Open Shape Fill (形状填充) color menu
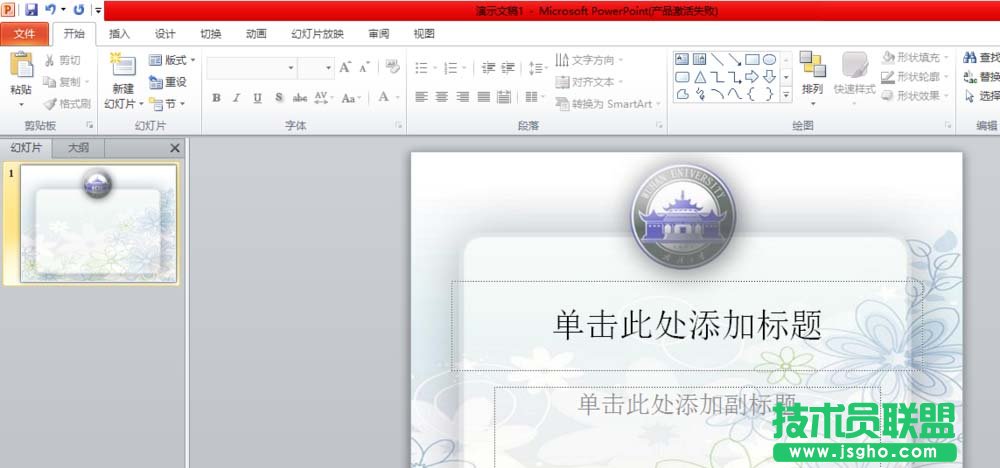Image resolution: width=1000 pixels, height=468 pixels. pos(915,57)
